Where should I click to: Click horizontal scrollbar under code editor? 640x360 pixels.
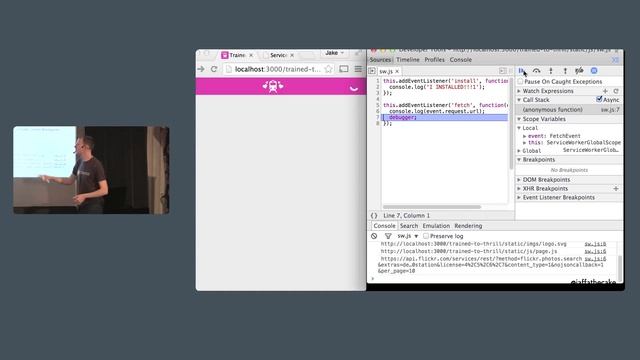[432, 207]
